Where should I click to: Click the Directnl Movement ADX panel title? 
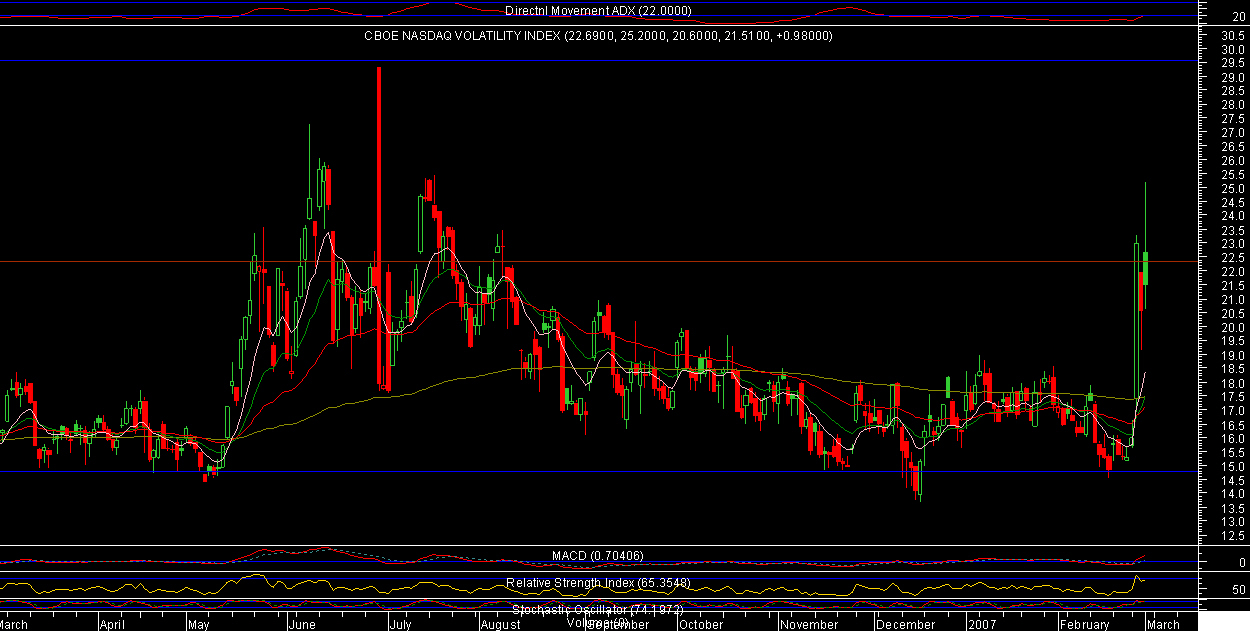point(598,11)
